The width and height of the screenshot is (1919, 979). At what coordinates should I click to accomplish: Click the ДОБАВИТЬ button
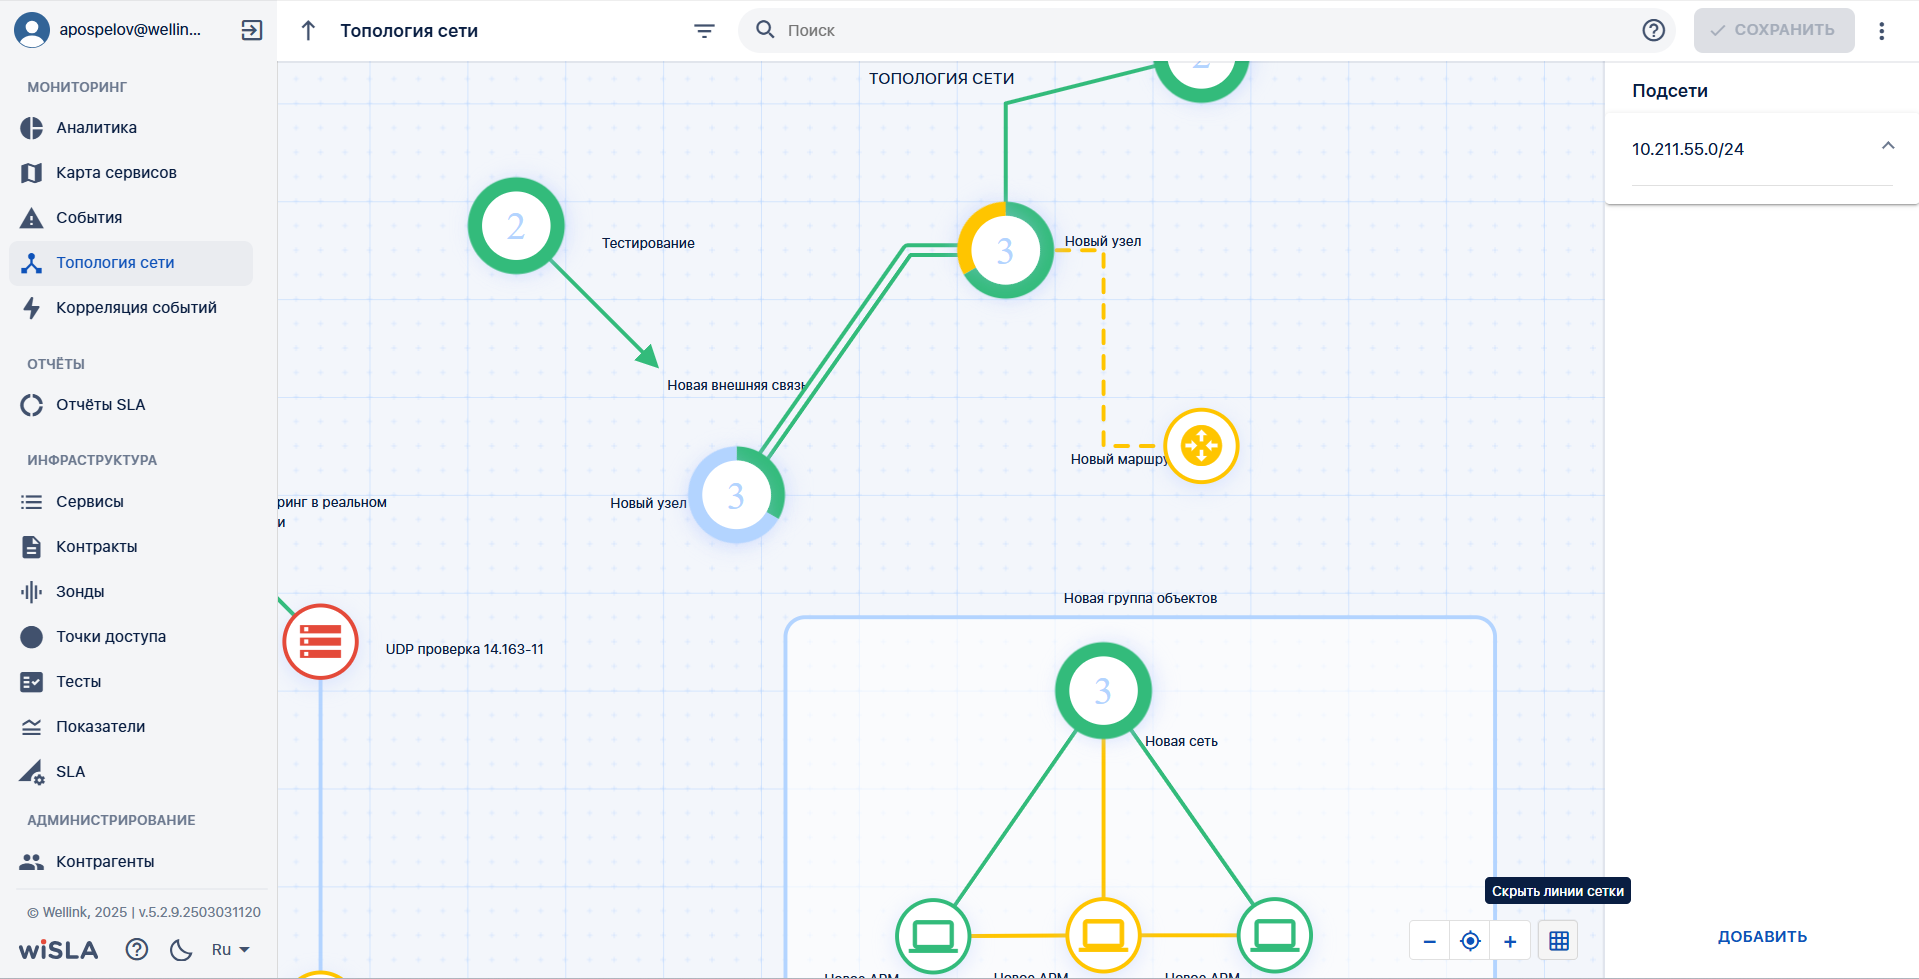pyautogui.click(x=1762, y=937)
